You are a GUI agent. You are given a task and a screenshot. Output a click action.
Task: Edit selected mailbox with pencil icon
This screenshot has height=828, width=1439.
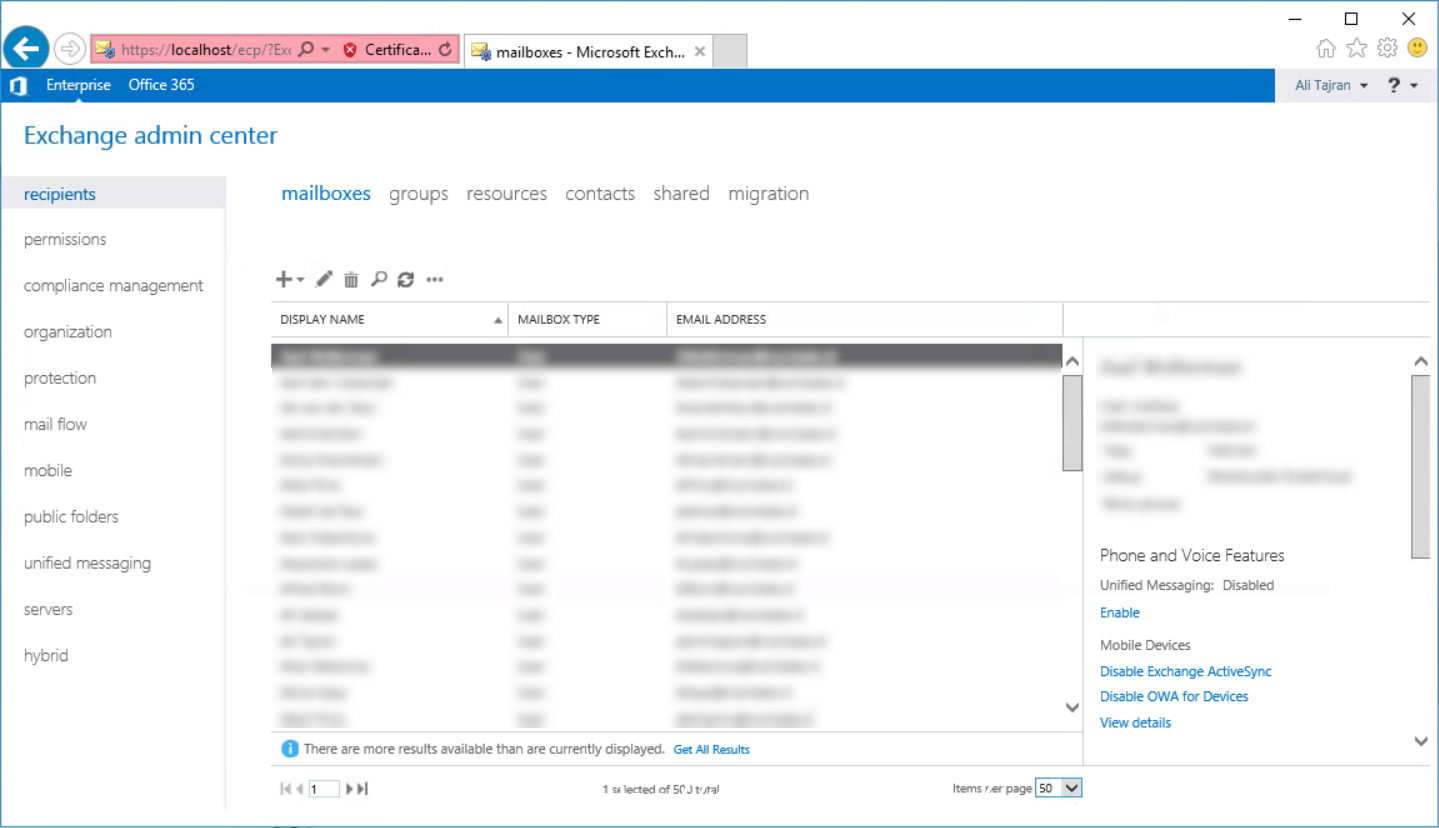click(324, 280)
